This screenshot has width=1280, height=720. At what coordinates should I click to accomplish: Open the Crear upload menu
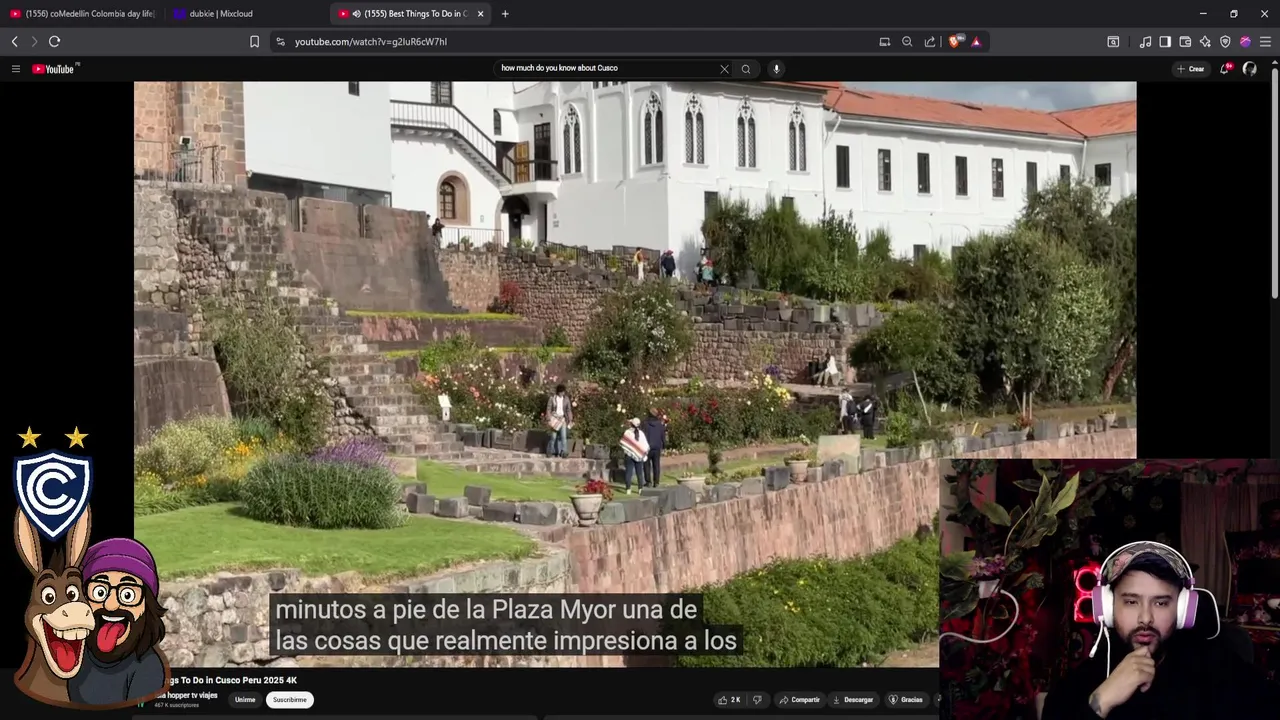[1190, 69]
